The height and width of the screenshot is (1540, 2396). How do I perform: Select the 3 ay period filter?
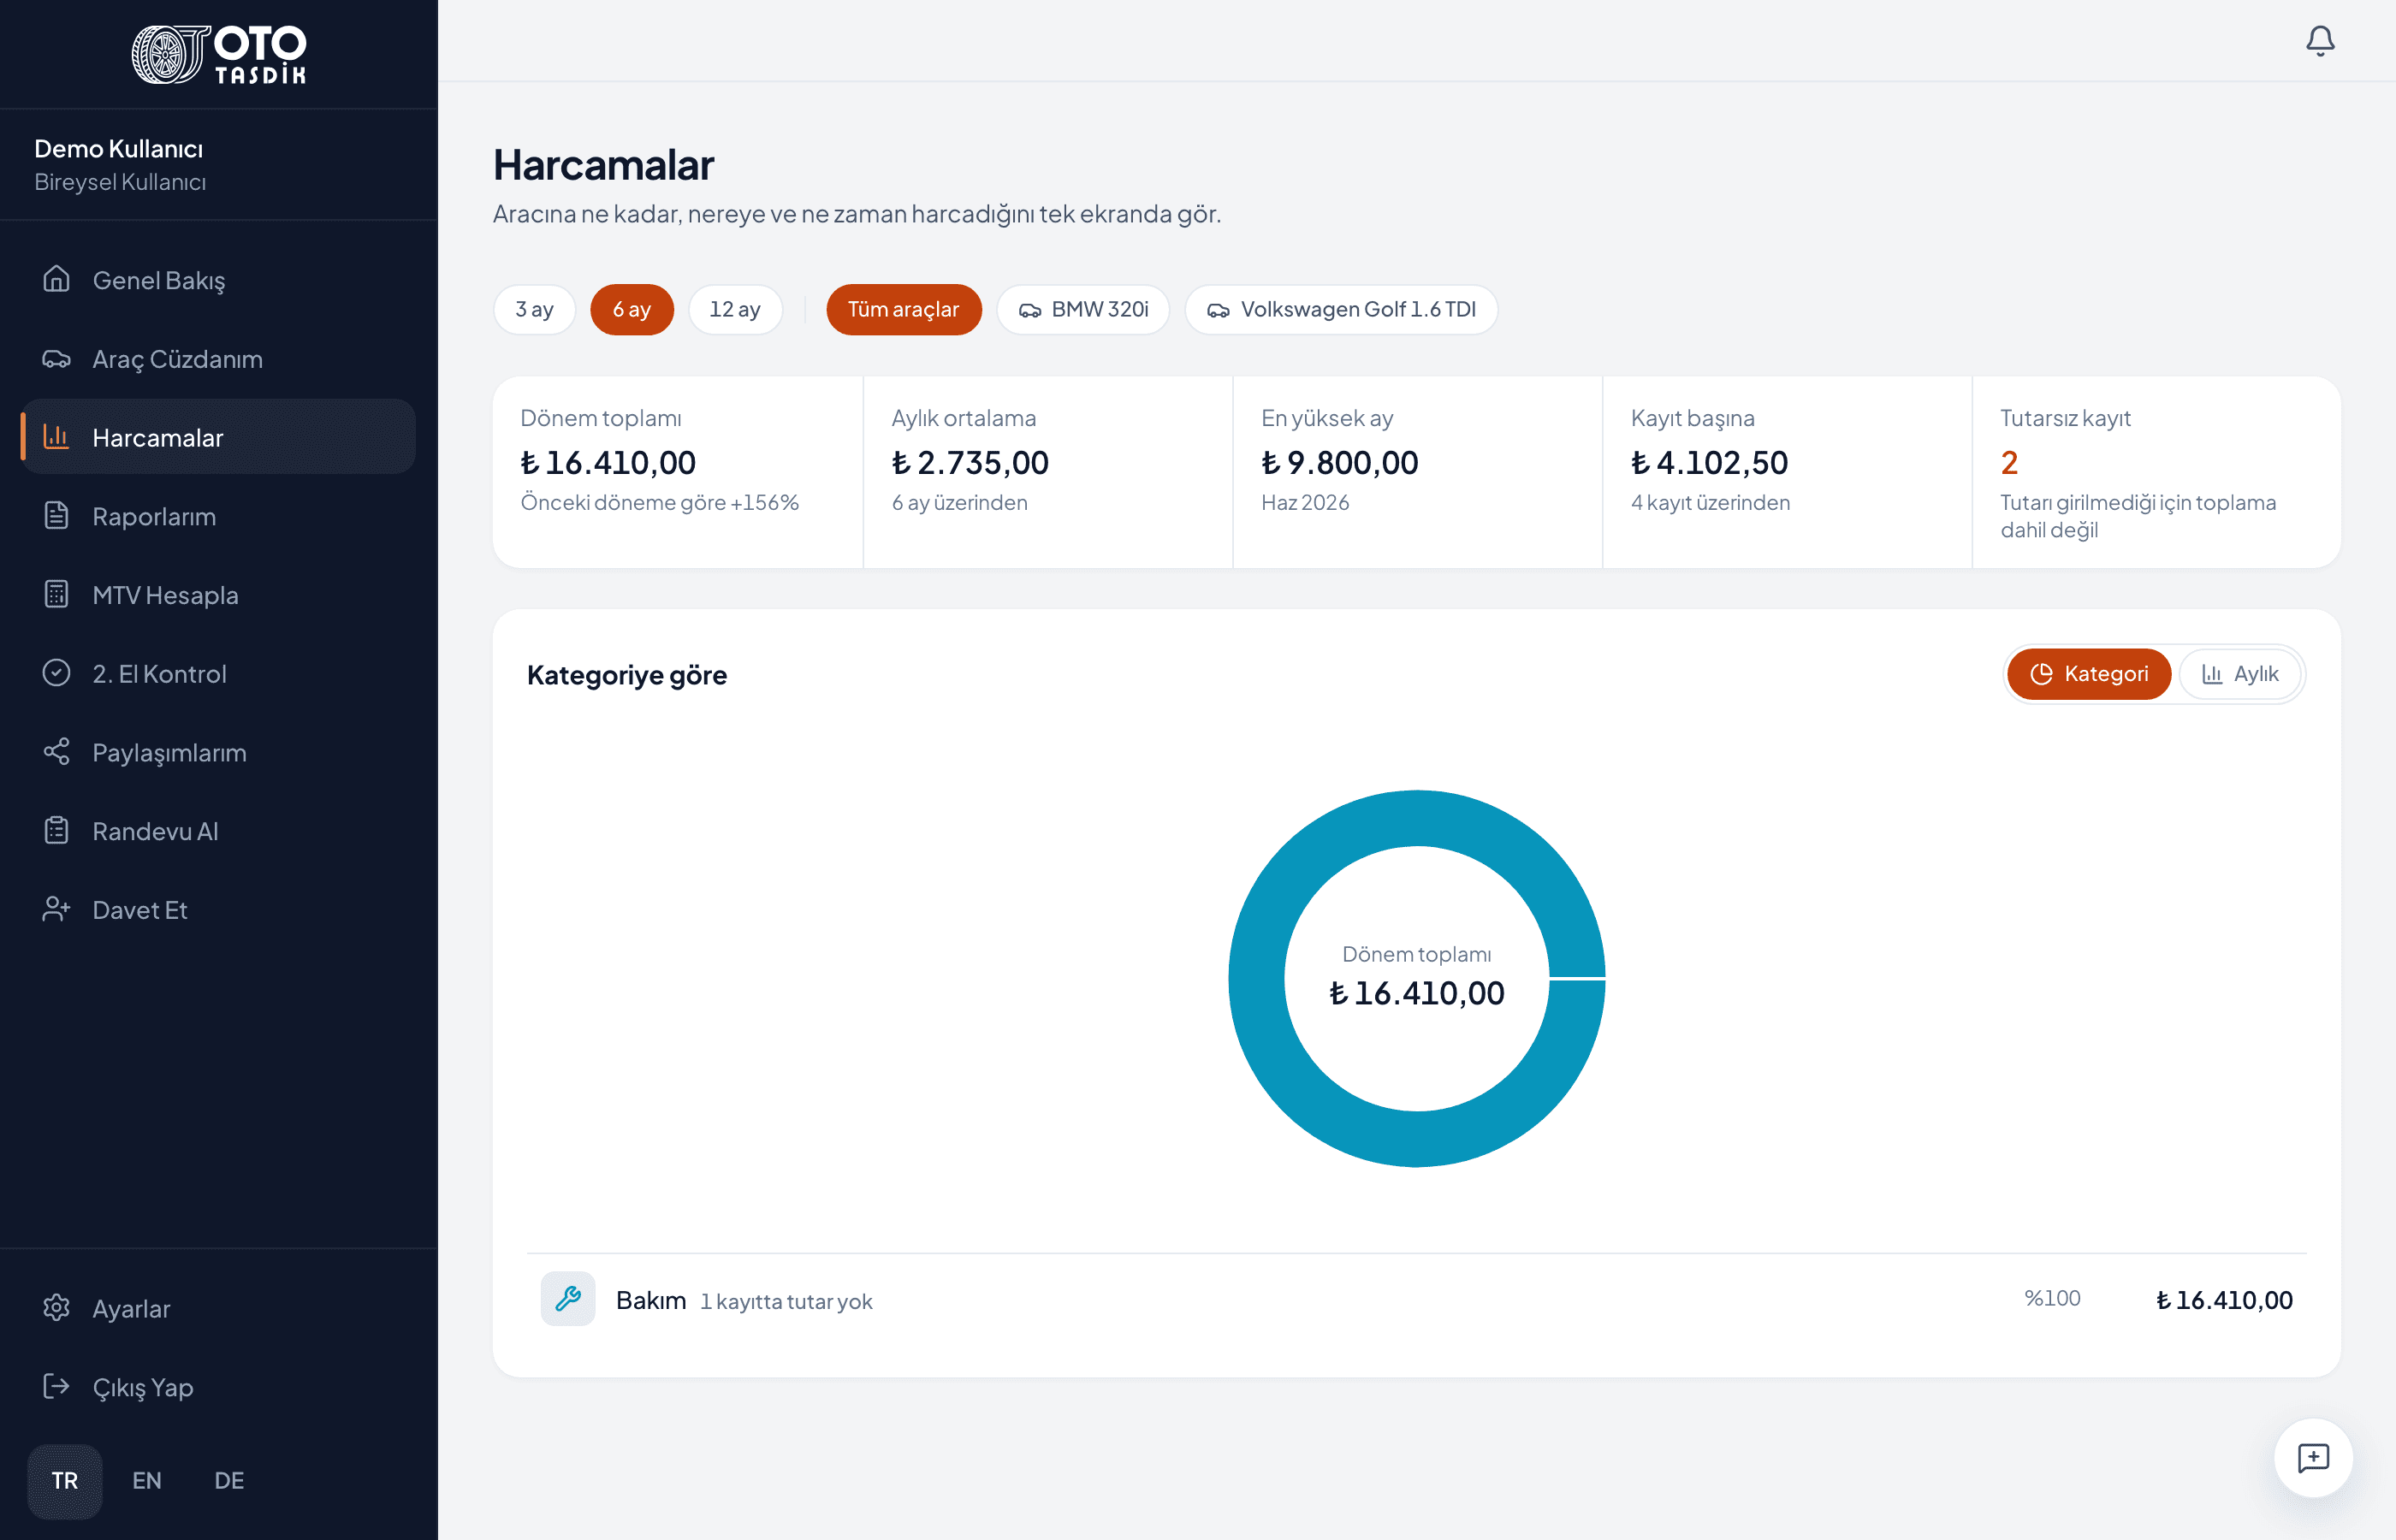pyautogui.click(x=534, y=309)
